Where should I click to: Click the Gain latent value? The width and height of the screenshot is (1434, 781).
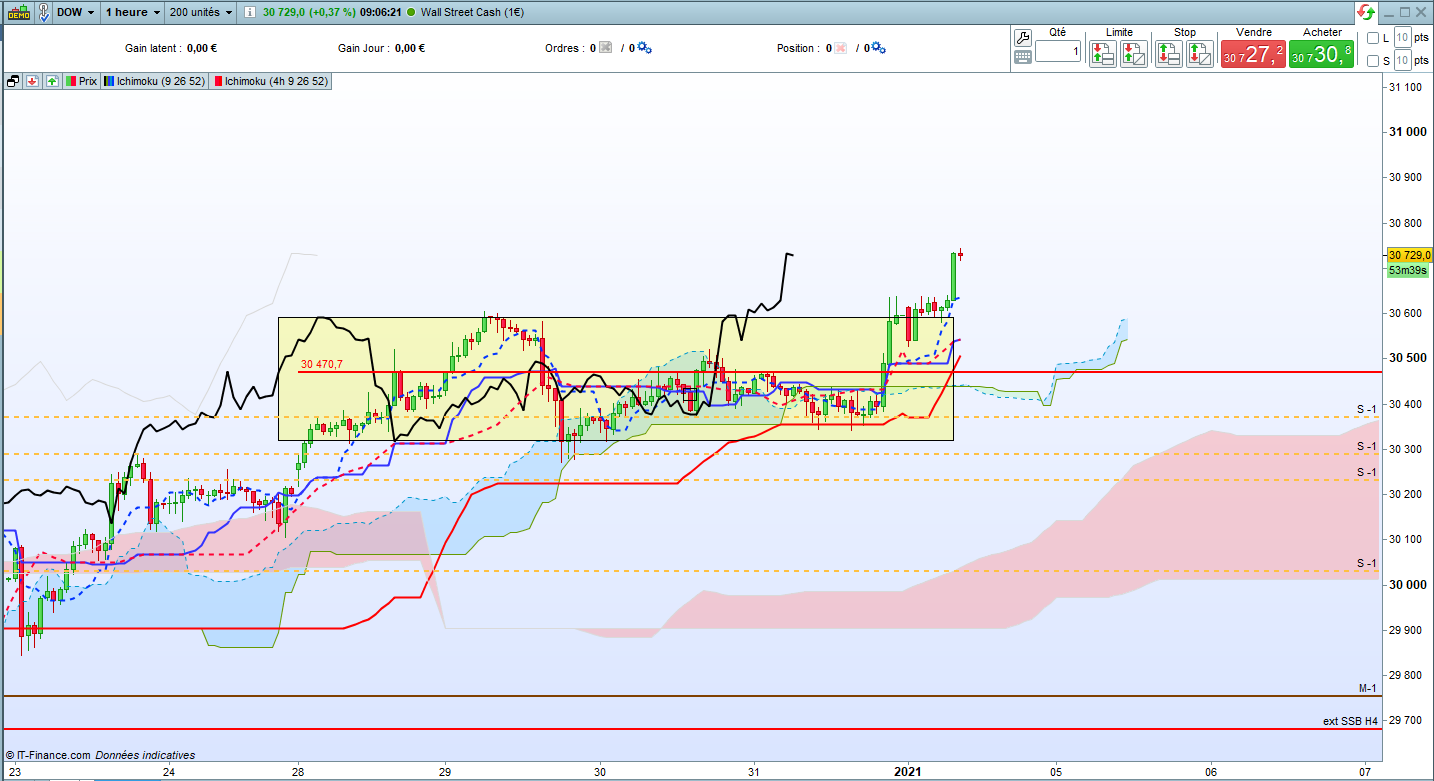pos(202,47)
